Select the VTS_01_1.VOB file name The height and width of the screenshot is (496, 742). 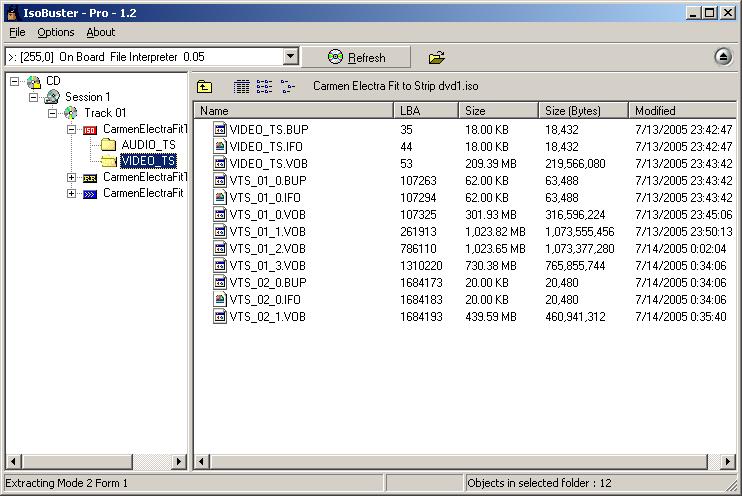pos(268,232)
